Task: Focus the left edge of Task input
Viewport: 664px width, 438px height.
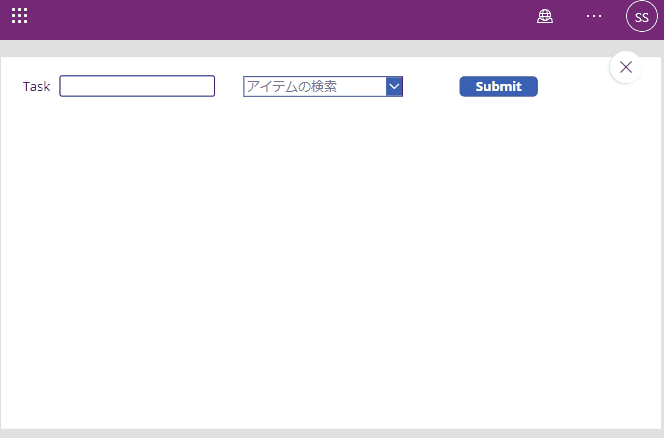Action: point(66,87)
